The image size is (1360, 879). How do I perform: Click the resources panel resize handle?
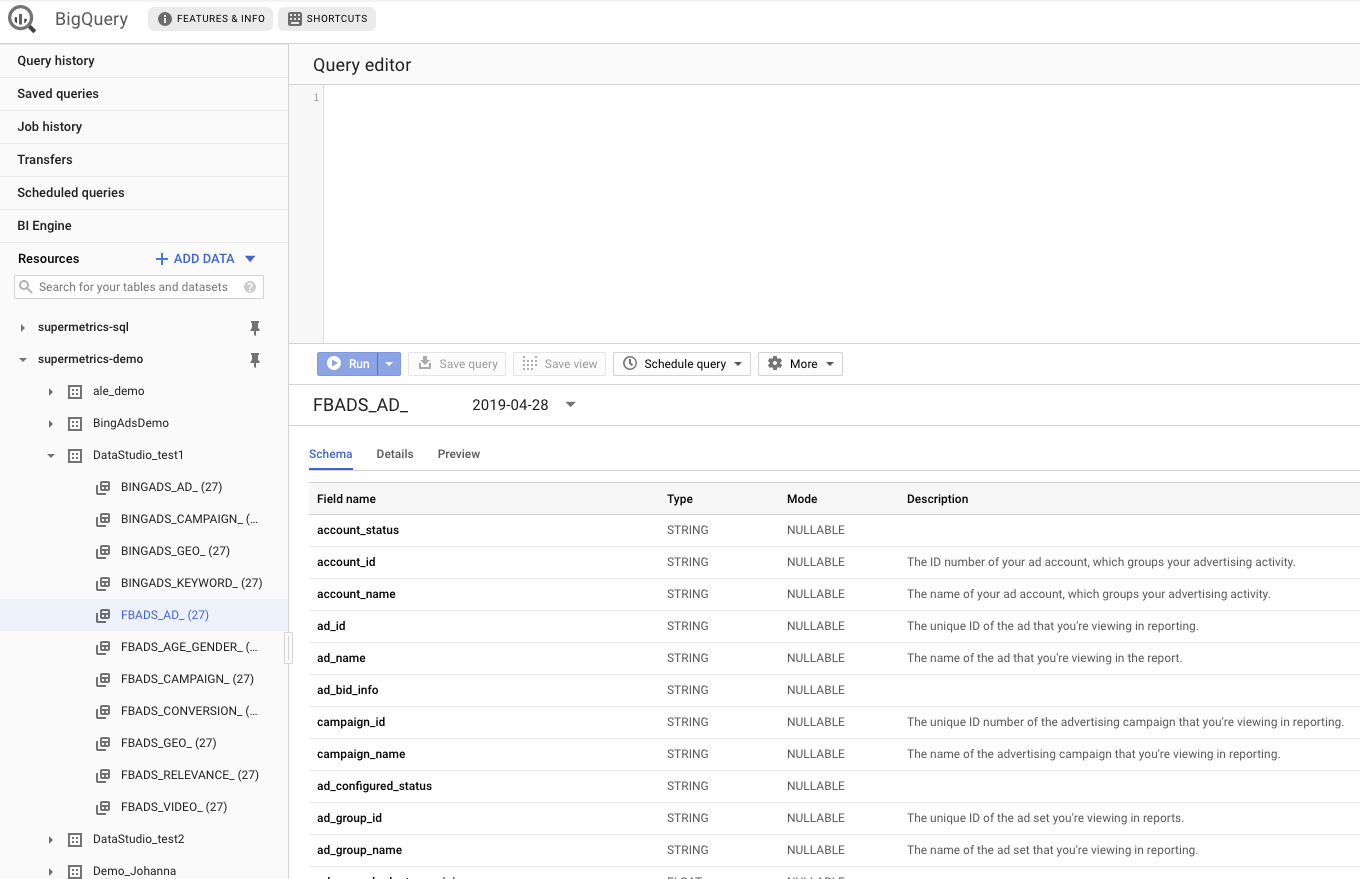288,648
